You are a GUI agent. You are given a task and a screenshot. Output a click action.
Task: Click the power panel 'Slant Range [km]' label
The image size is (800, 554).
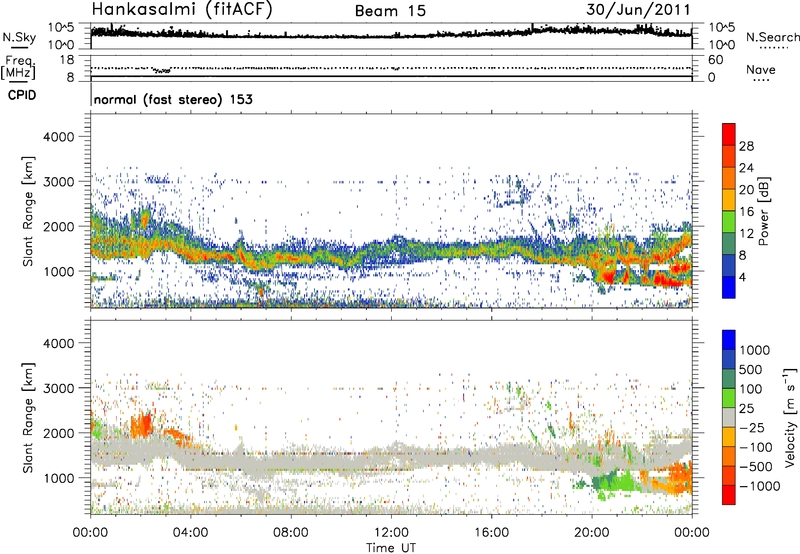[28, 211]
